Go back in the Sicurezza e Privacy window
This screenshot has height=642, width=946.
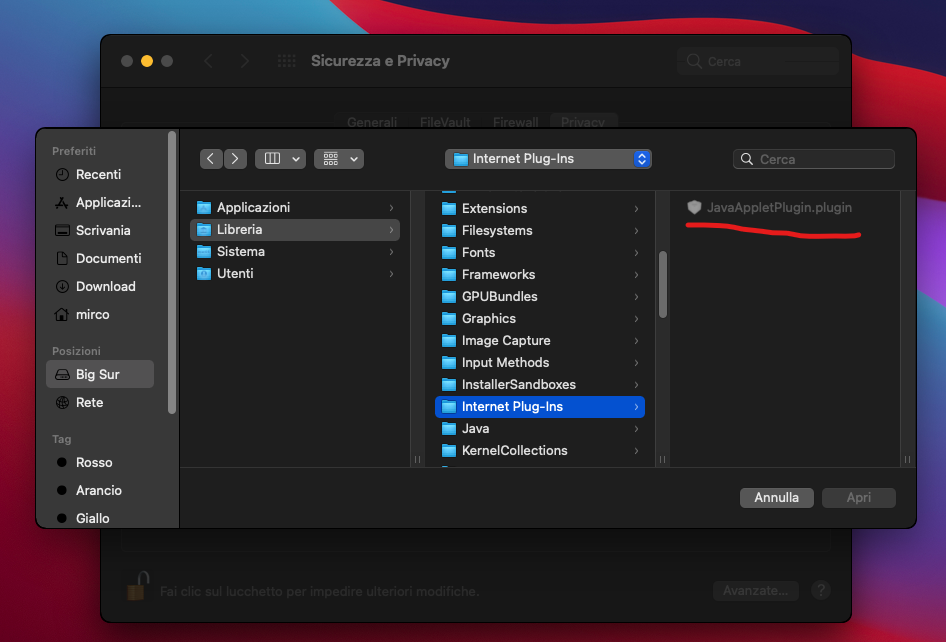point(209,61)
